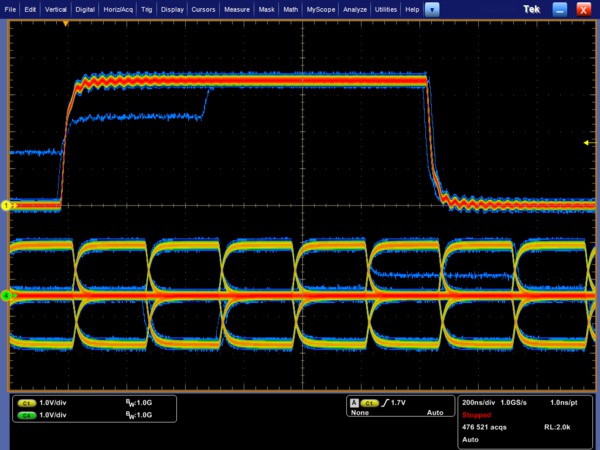Click the trigger type A indicator
Viewport: 600px width, 450px height.
354,402
